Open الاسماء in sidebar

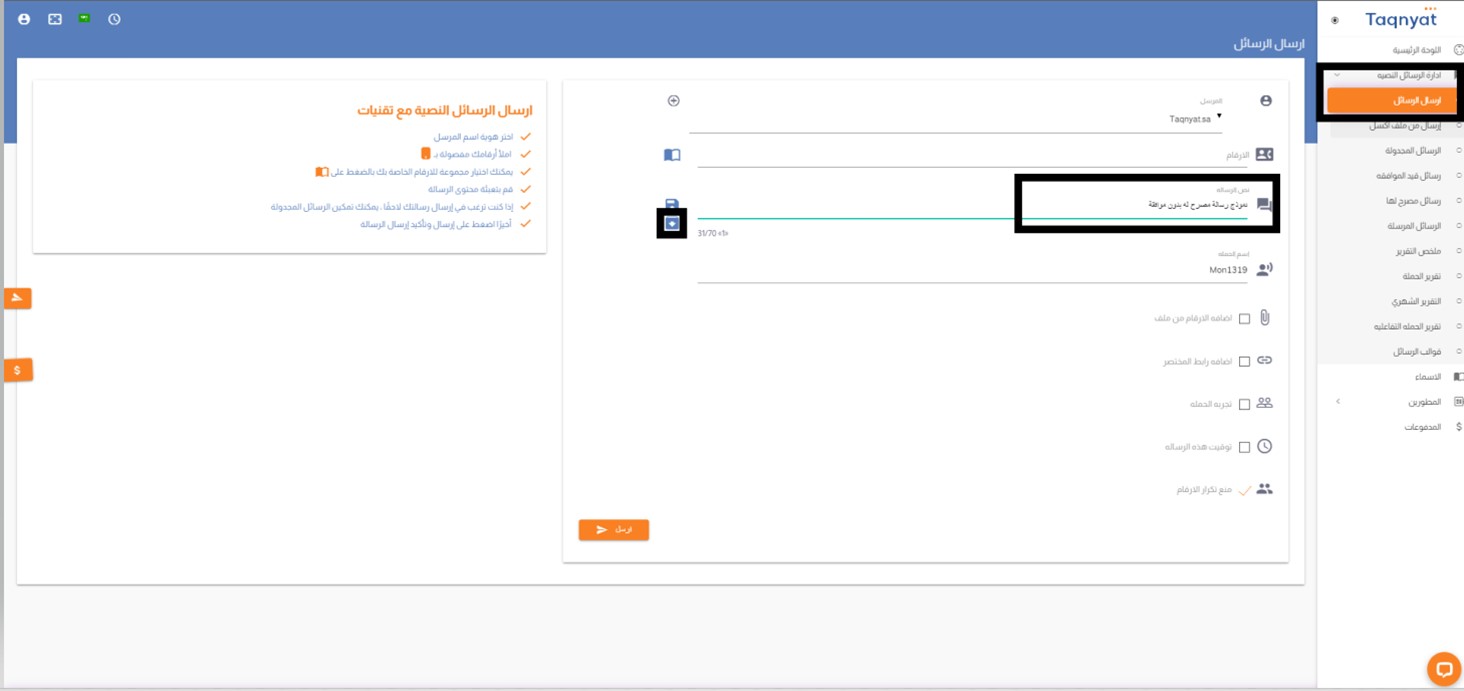coord(1428,377)
